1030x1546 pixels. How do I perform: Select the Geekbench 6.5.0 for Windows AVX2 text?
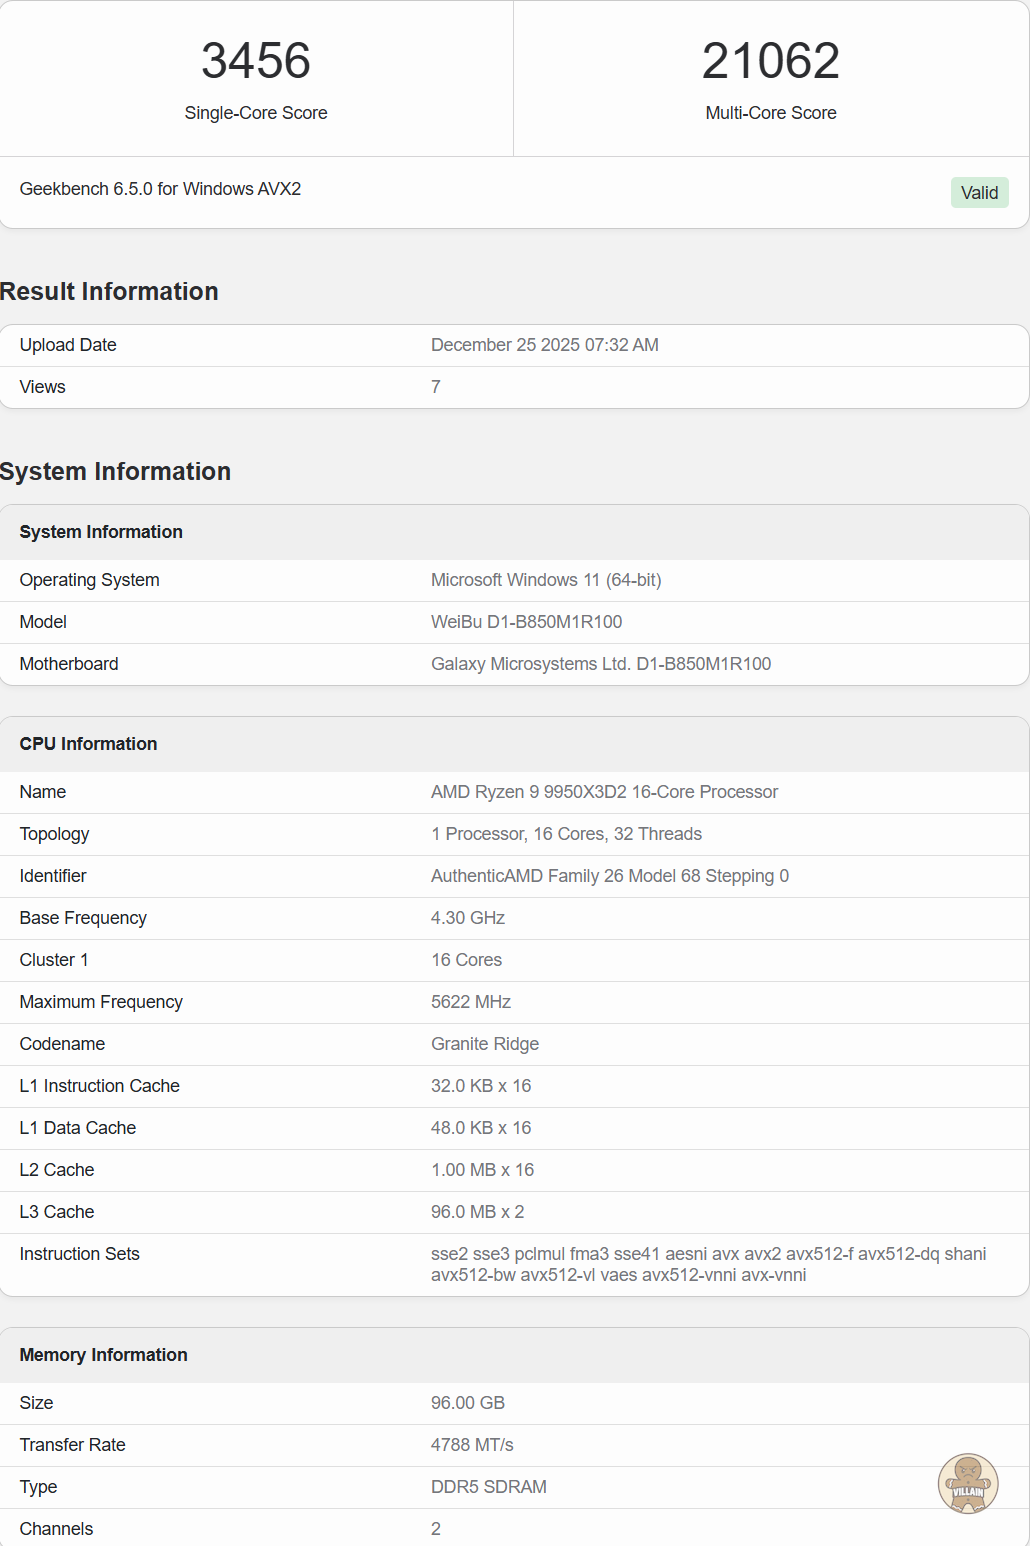(160, 189)
